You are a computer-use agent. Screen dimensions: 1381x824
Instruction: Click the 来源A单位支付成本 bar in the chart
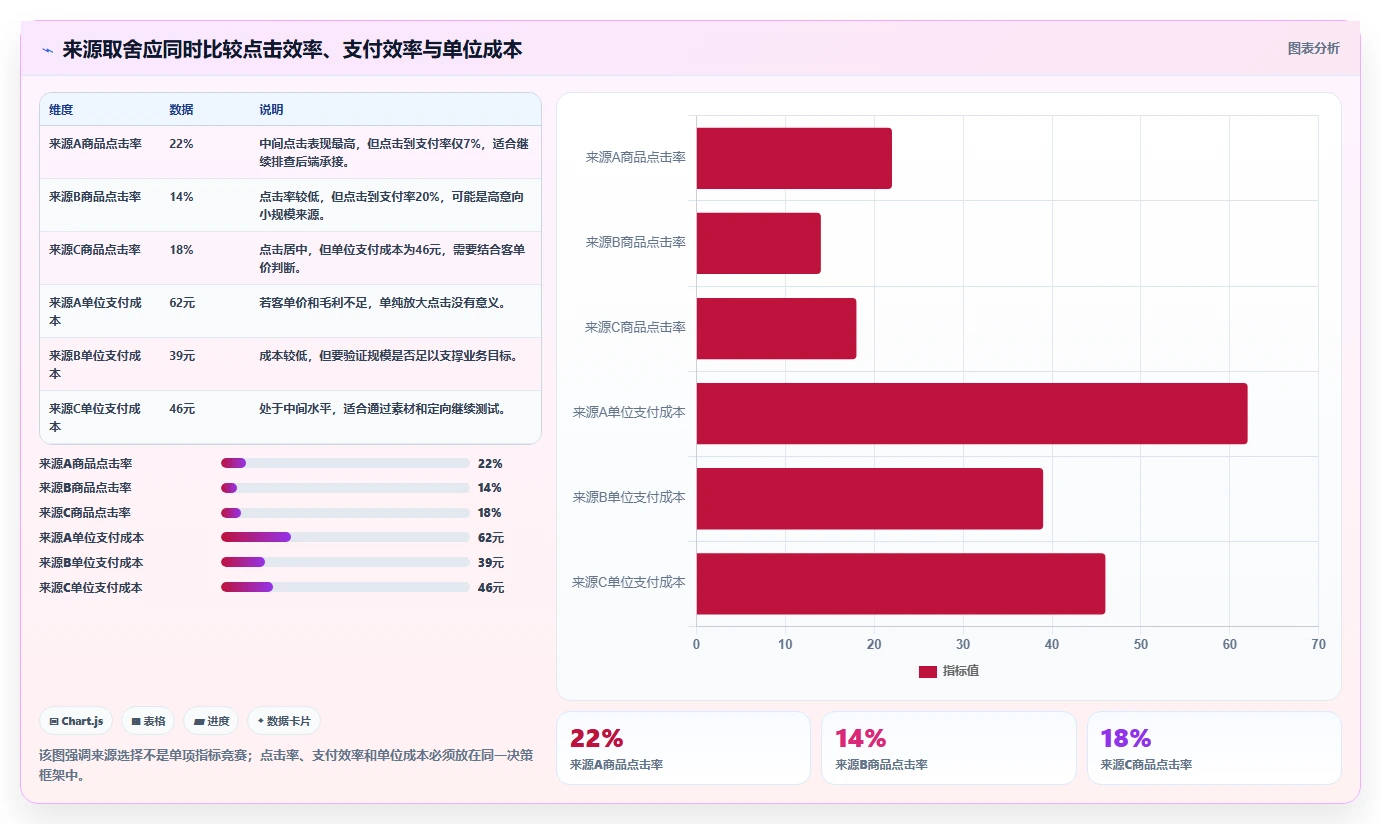(972, 413)
